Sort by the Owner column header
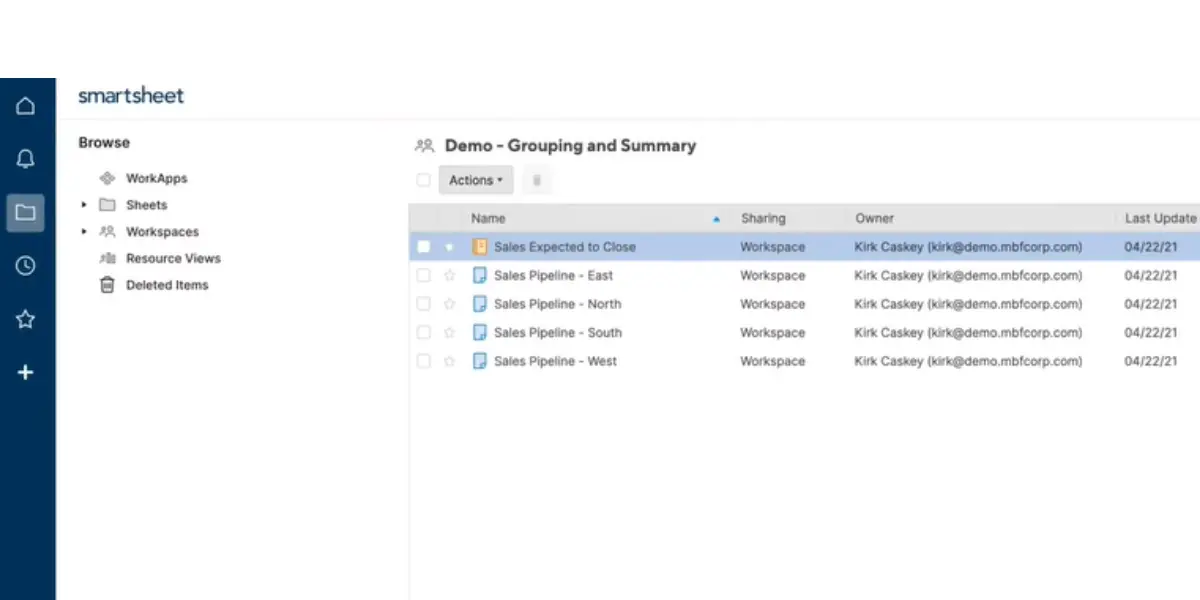Viewport: 1200px width, 600px height. pos(874,218)
